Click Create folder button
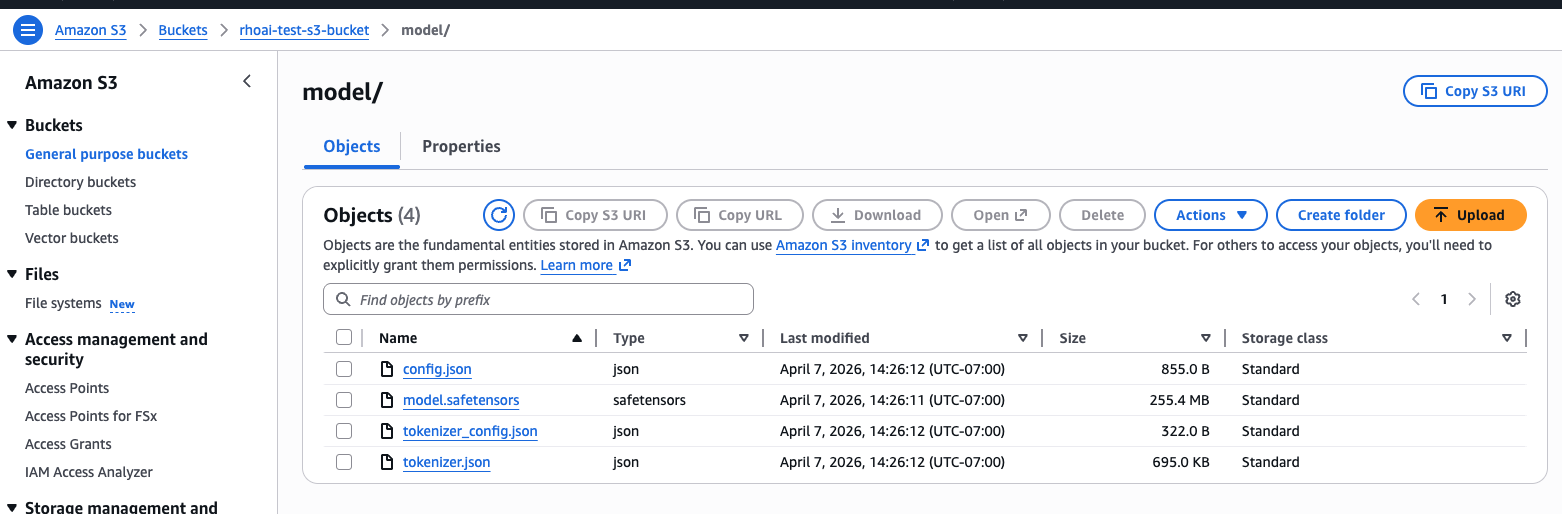 pyautogui.click(x=1341, y=215)
